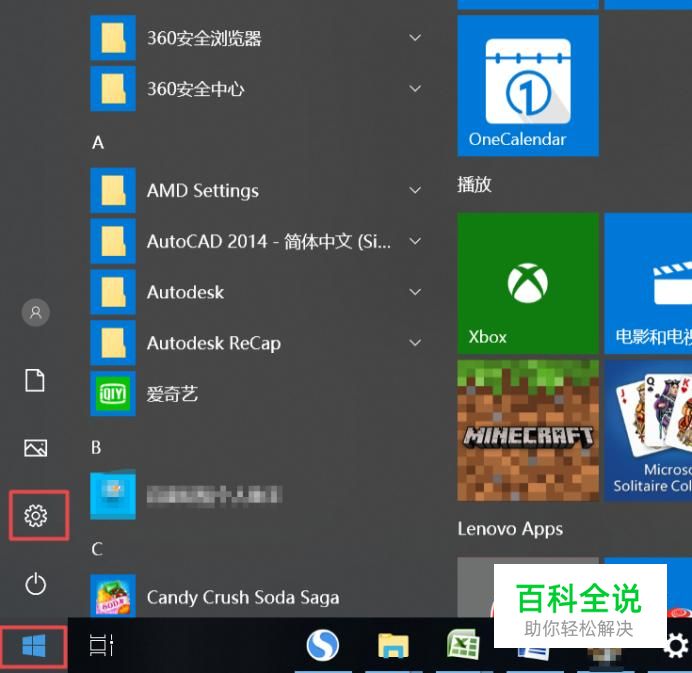This screenshot has width=692, height=673.
Task: Select AutoCAD 2014 - 简体中文 label
Action: 269,241
